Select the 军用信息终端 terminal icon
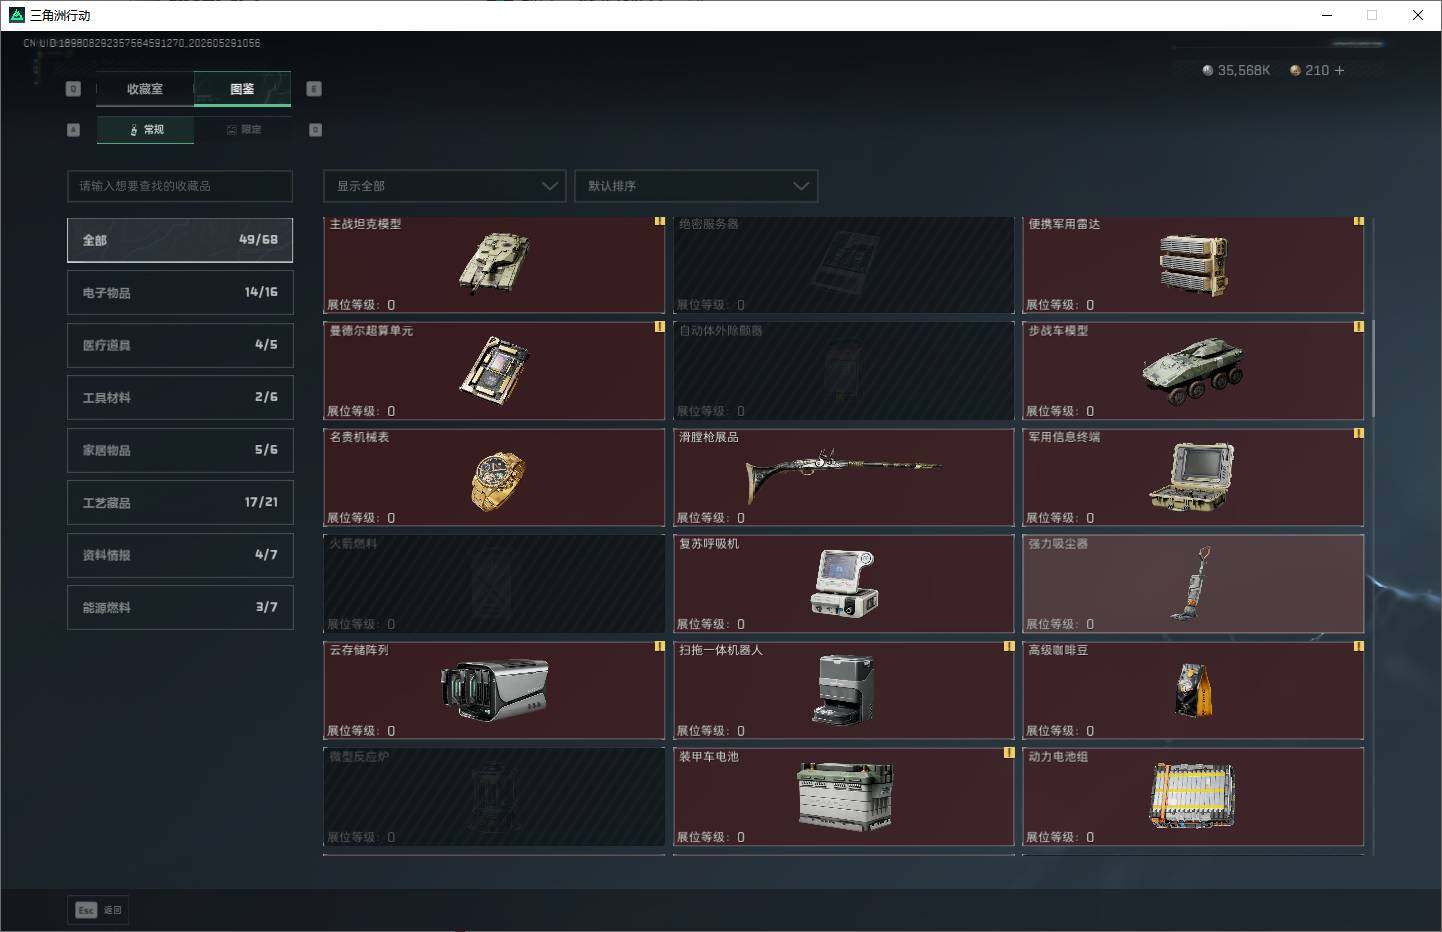Viewport: 1442px width, 932px height. pos(1192,477)
